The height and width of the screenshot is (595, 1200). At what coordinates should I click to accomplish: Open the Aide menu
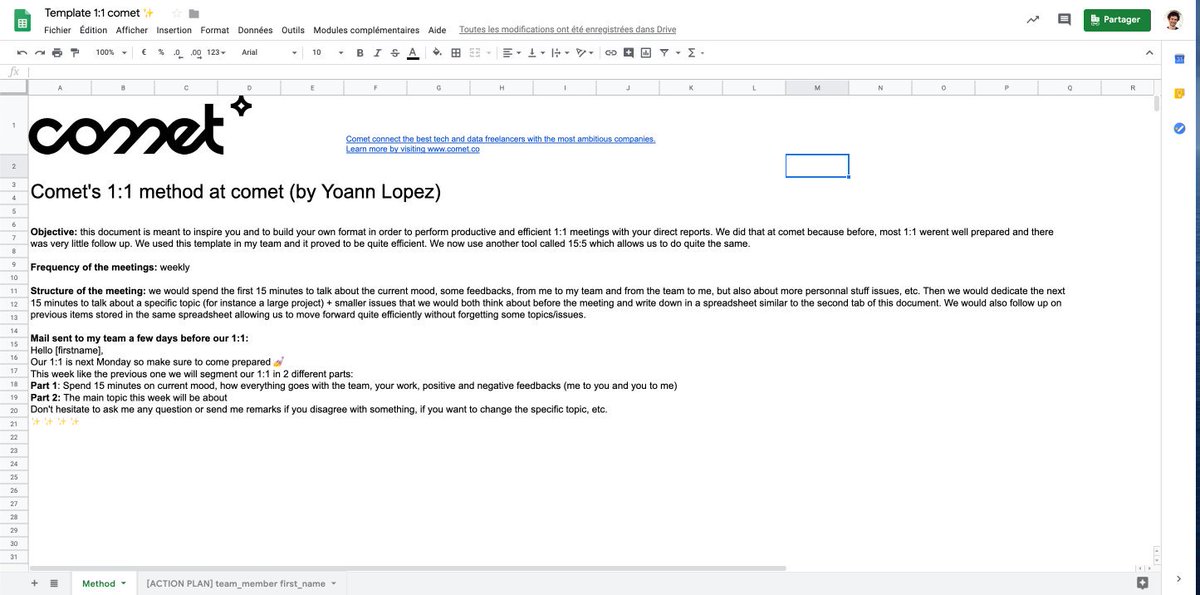pyautogui.click(x=437, y=30)
